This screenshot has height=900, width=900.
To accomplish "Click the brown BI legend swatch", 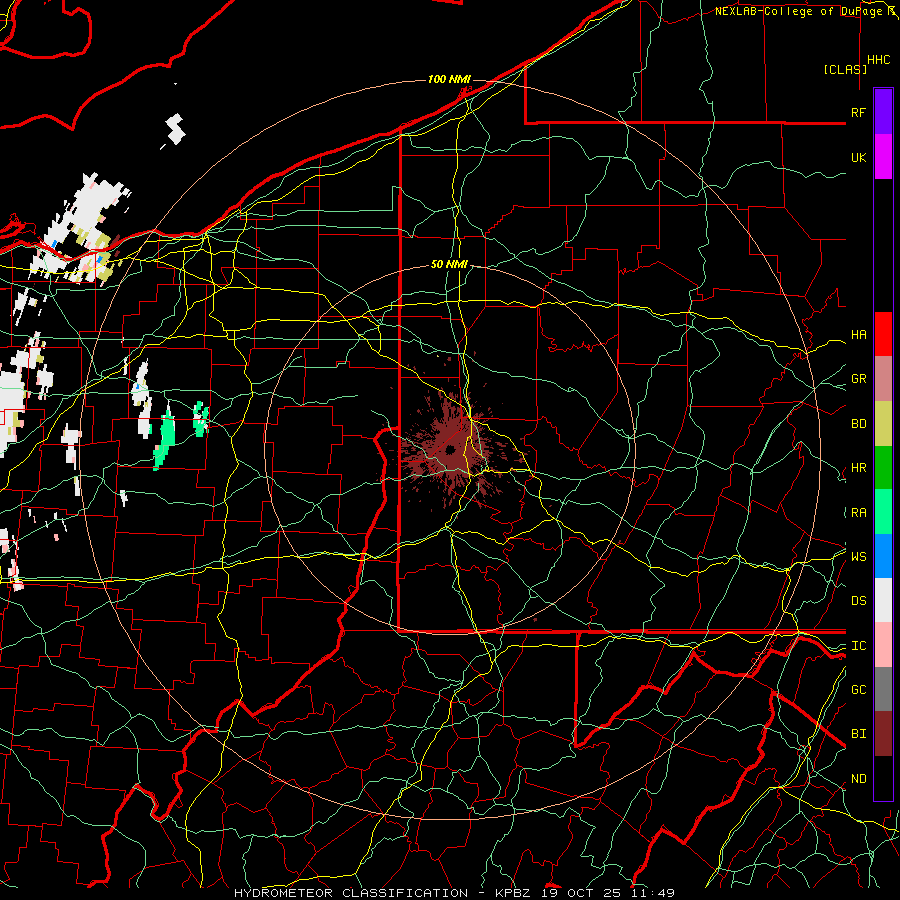I will [x=883, y=734].
